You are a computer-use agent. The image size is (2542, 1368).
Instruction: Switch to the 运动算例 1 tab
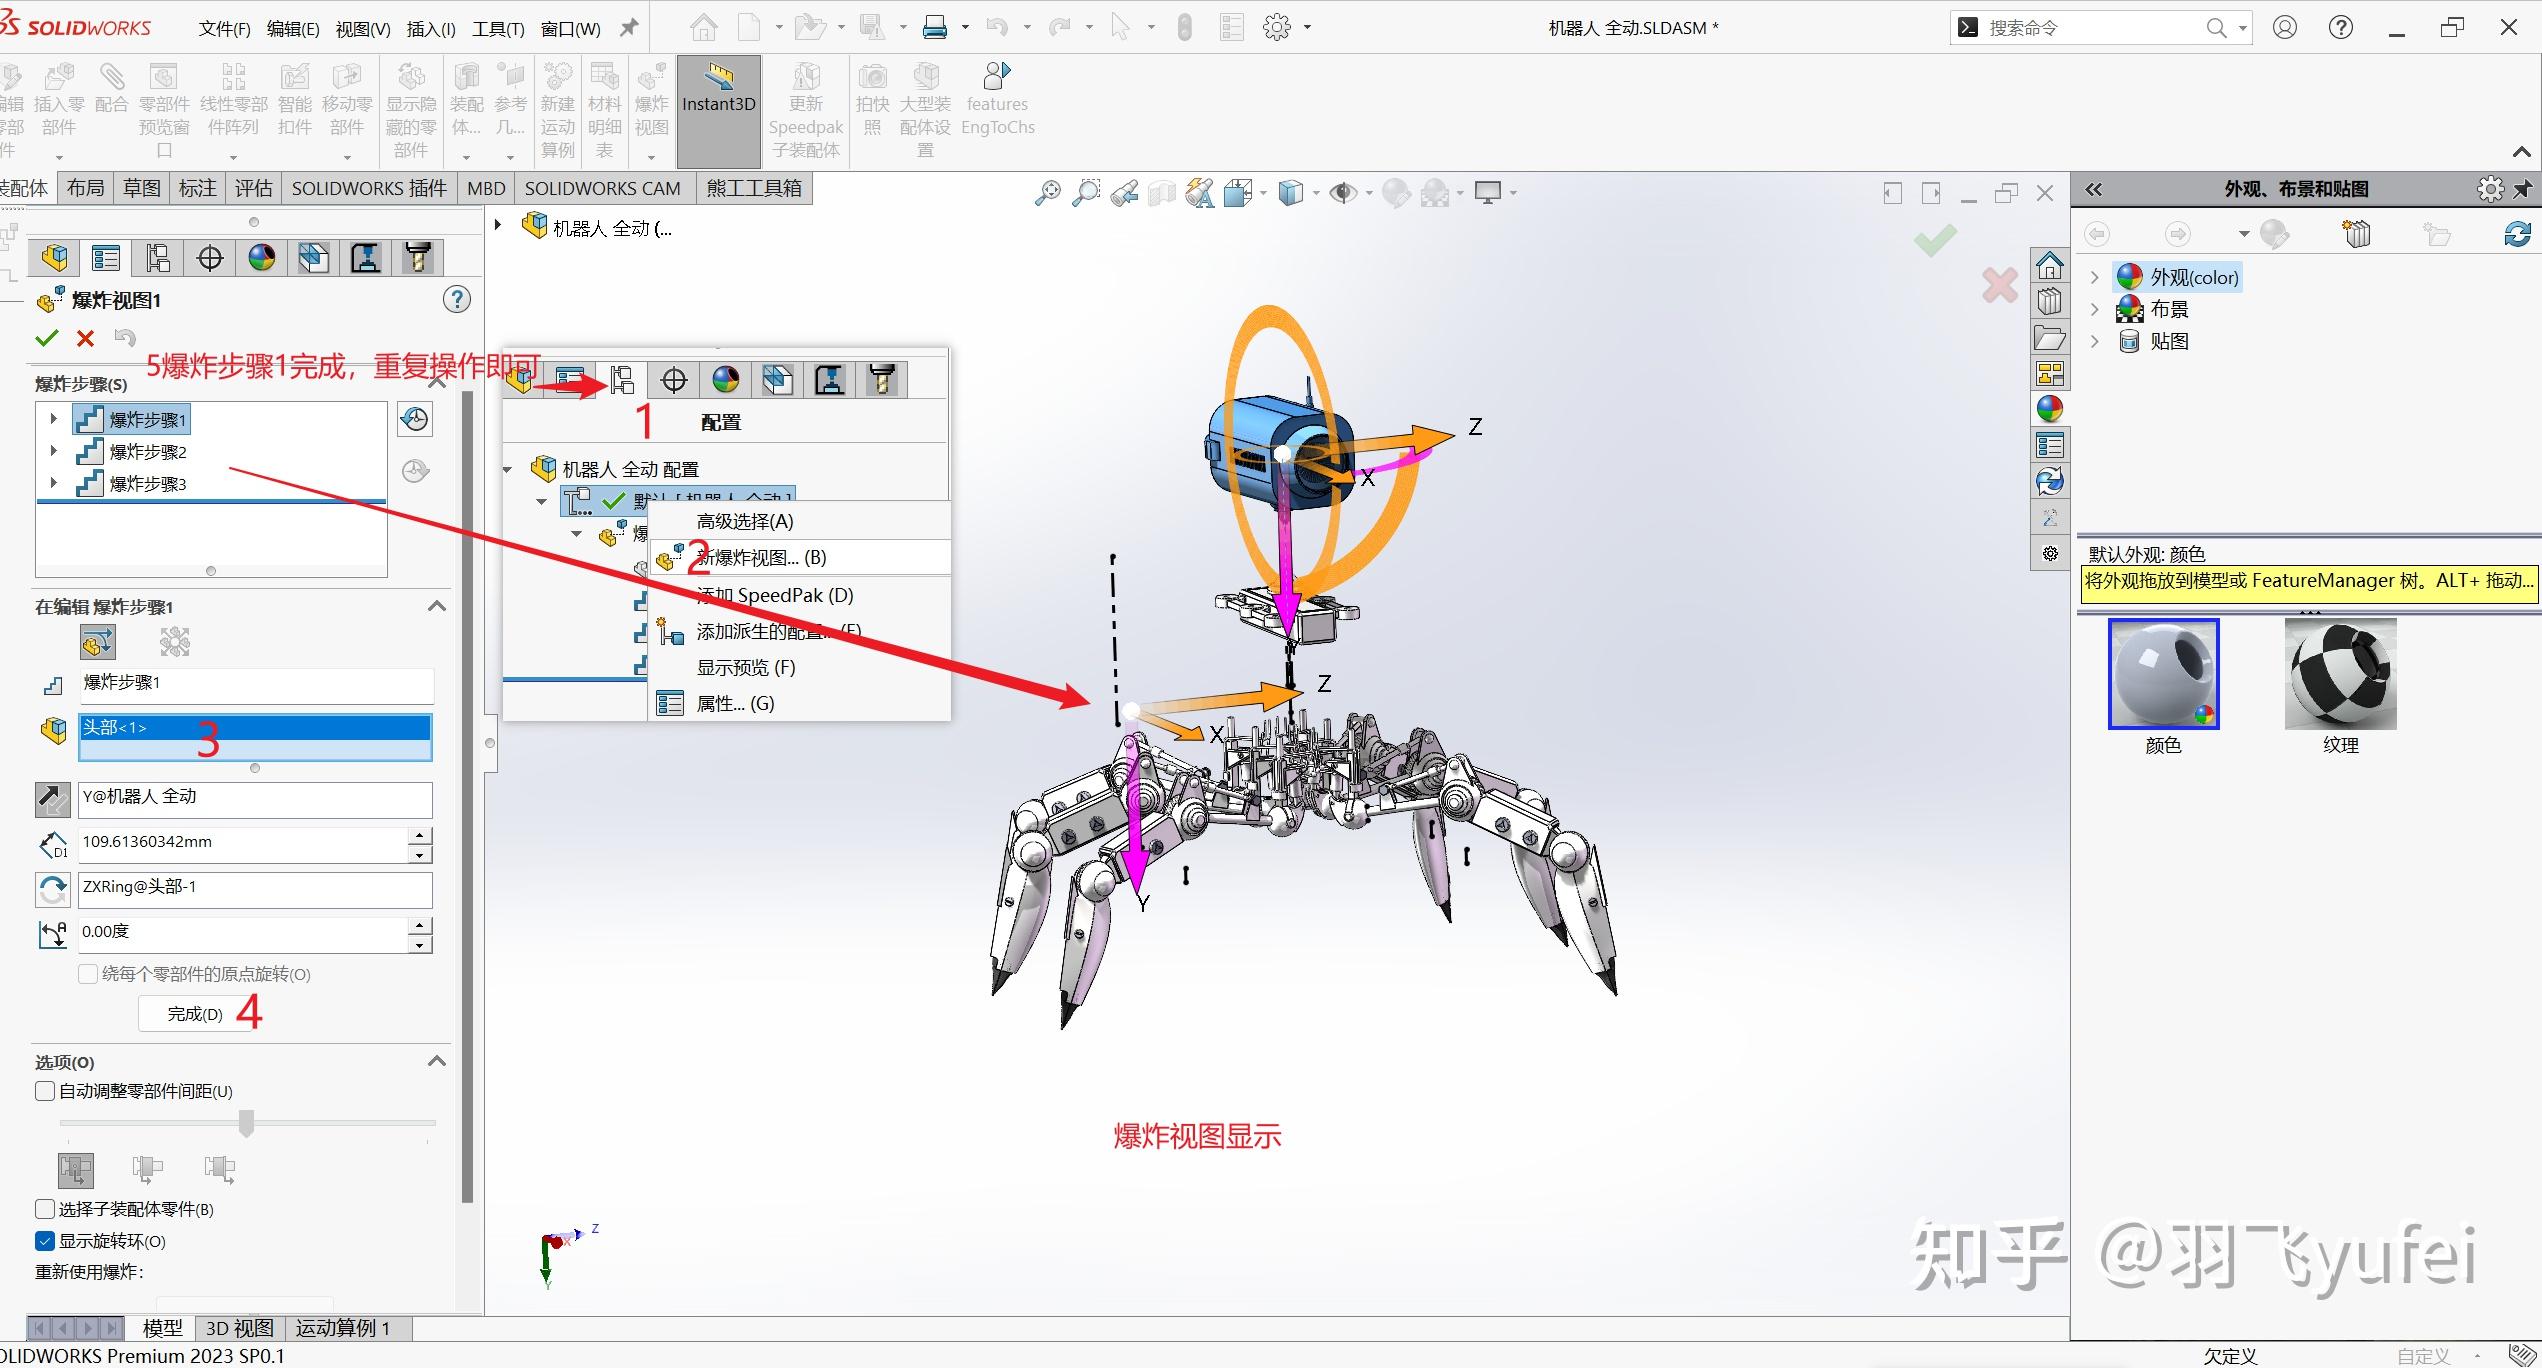coord(342,1328)
